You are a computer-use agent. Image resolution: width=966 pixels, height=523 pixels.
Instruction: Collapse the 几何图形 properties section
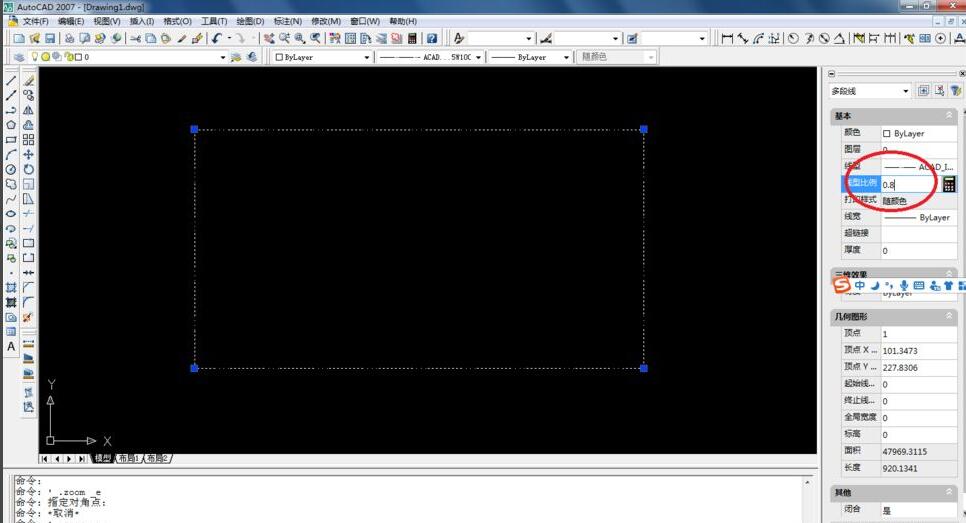949,315
